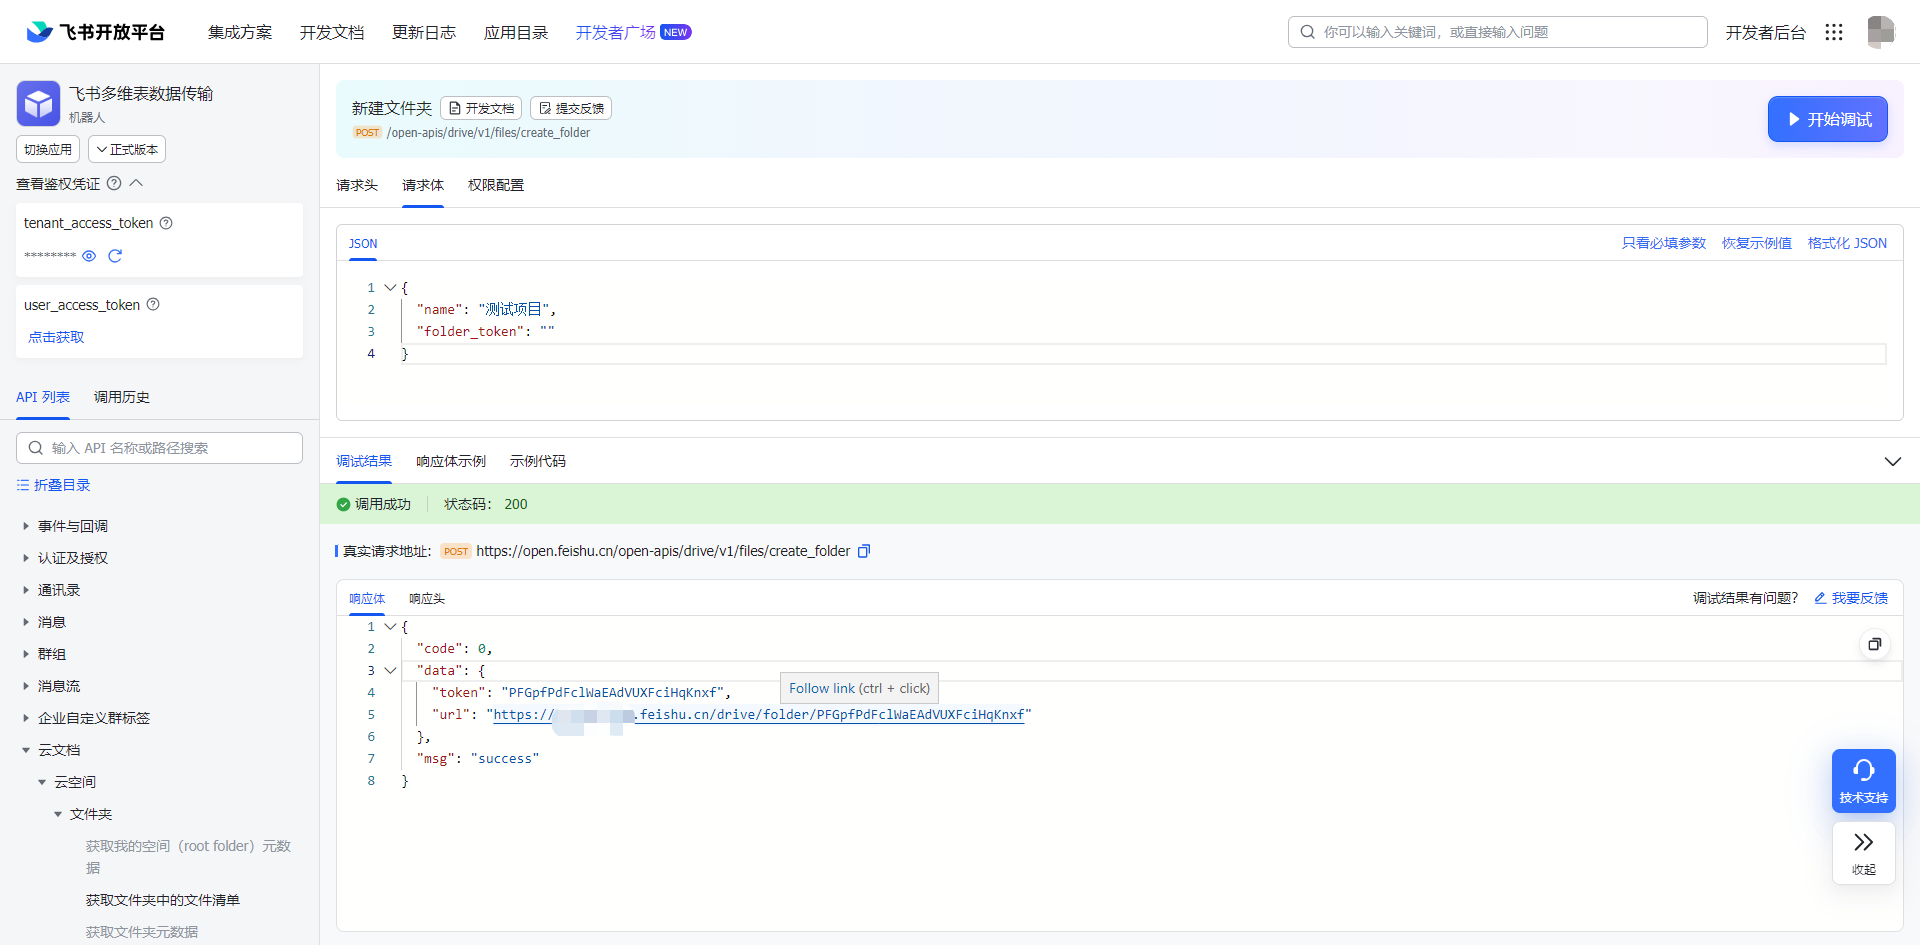Fold the response JSON root object
This screenshot has width=1920, height=945.
click(x=390, y=627)
